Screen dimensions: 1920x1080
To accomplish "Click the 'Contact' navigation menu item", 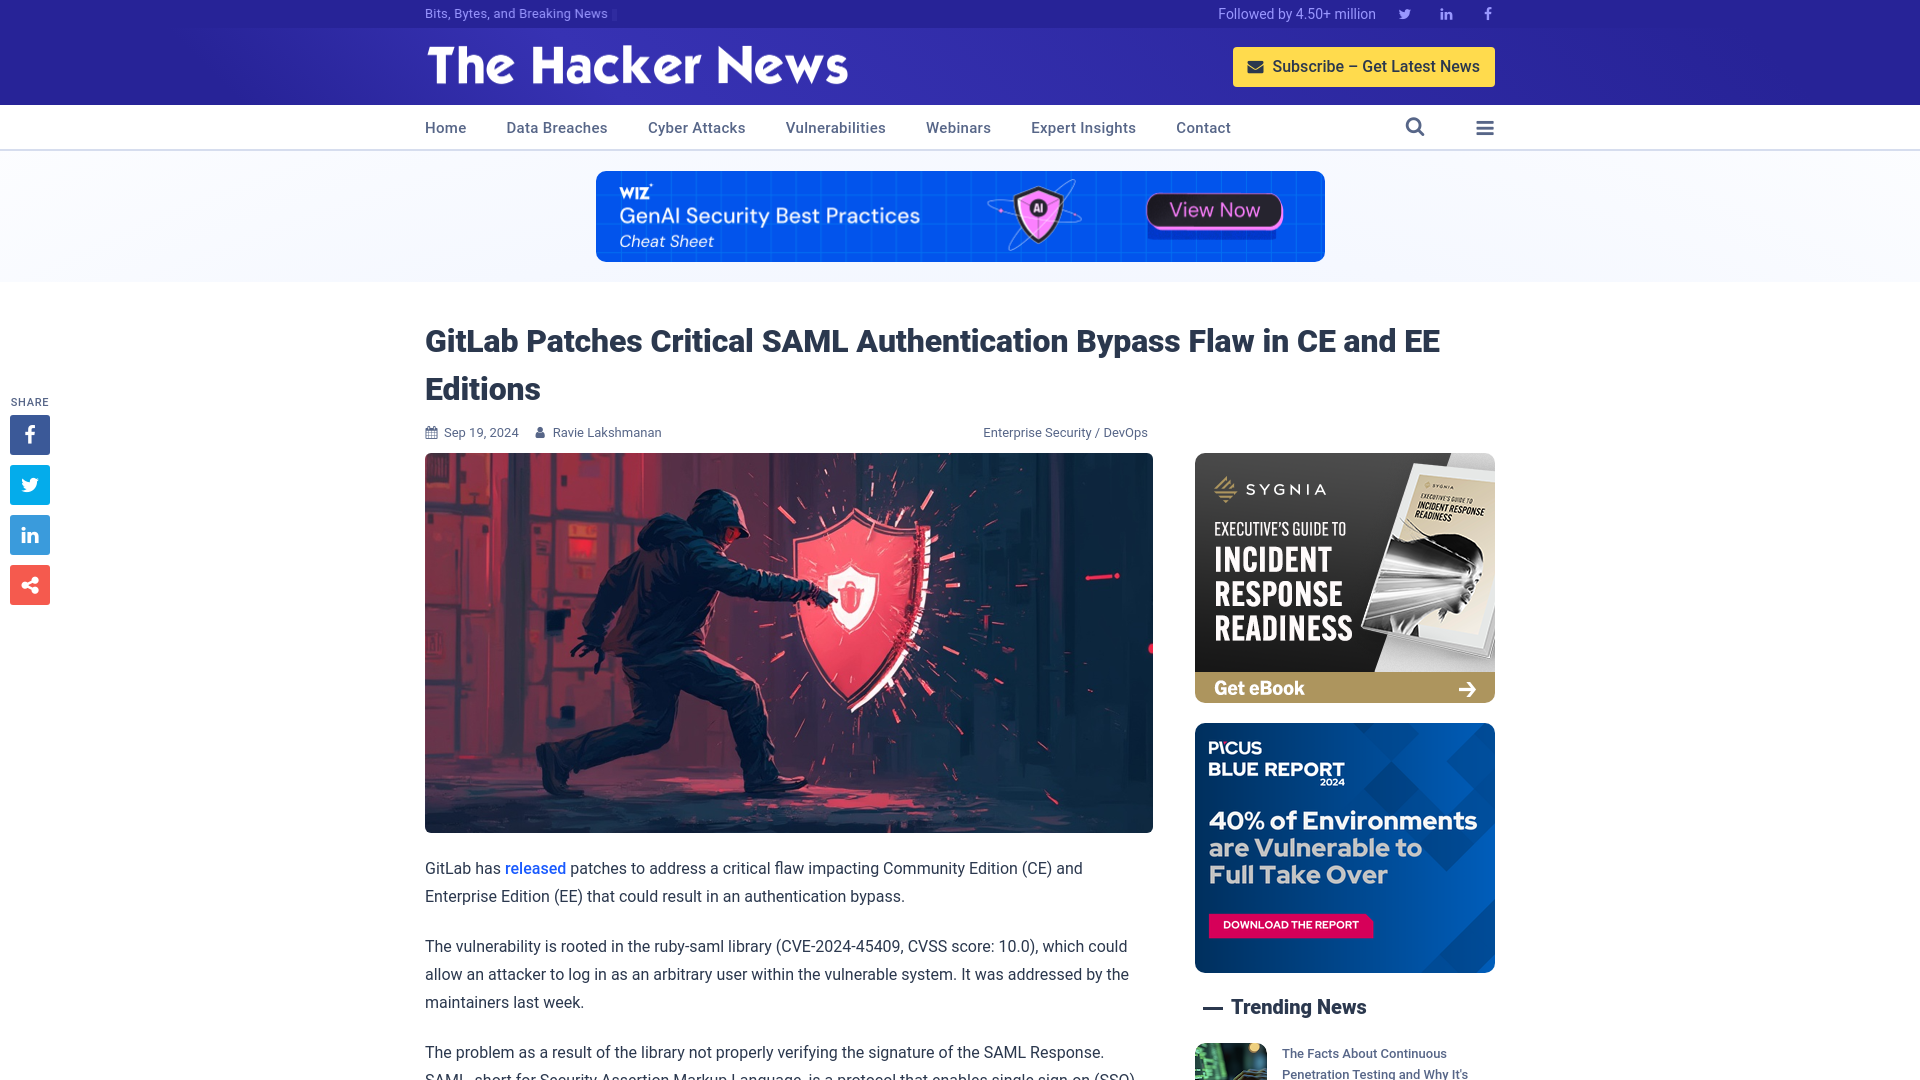I will pyautogui.click(x=1203, y=128).
